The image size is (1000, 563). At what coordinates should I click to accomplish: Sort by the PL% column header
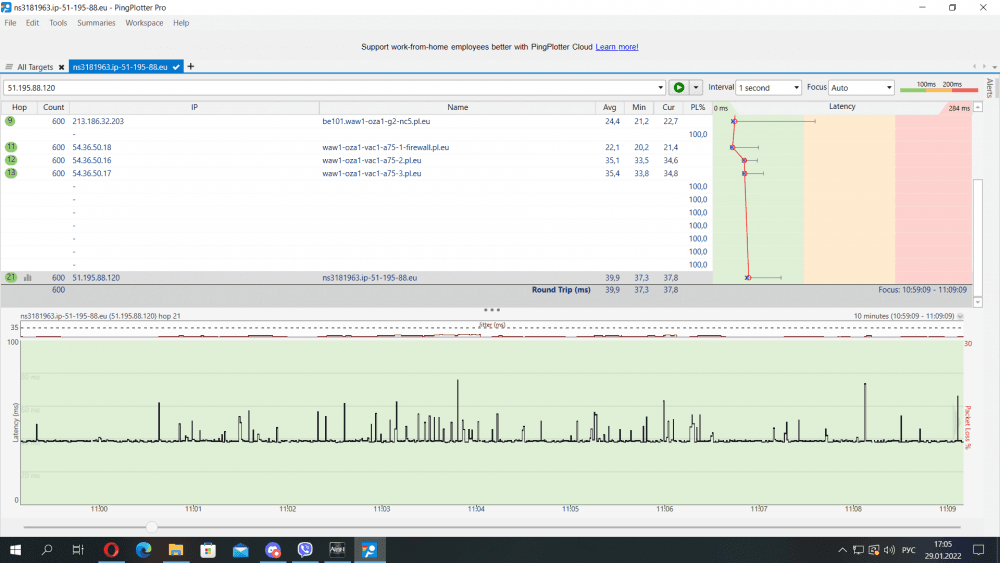(x=697, y=107)
